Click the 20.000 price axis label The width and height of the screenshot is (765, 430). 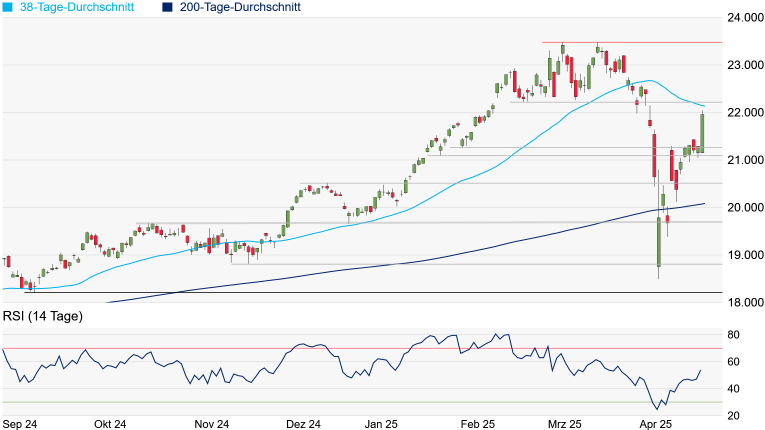743,208
